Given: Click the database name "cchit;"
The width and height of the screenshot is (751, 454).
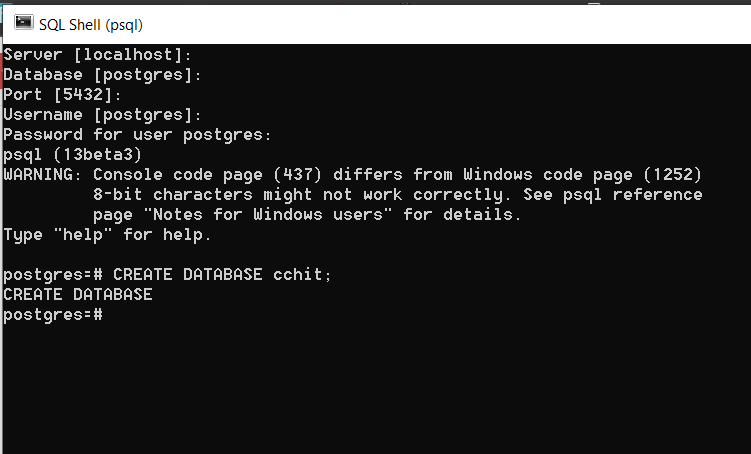Looking at the screenshot, I should pos(302,274).
